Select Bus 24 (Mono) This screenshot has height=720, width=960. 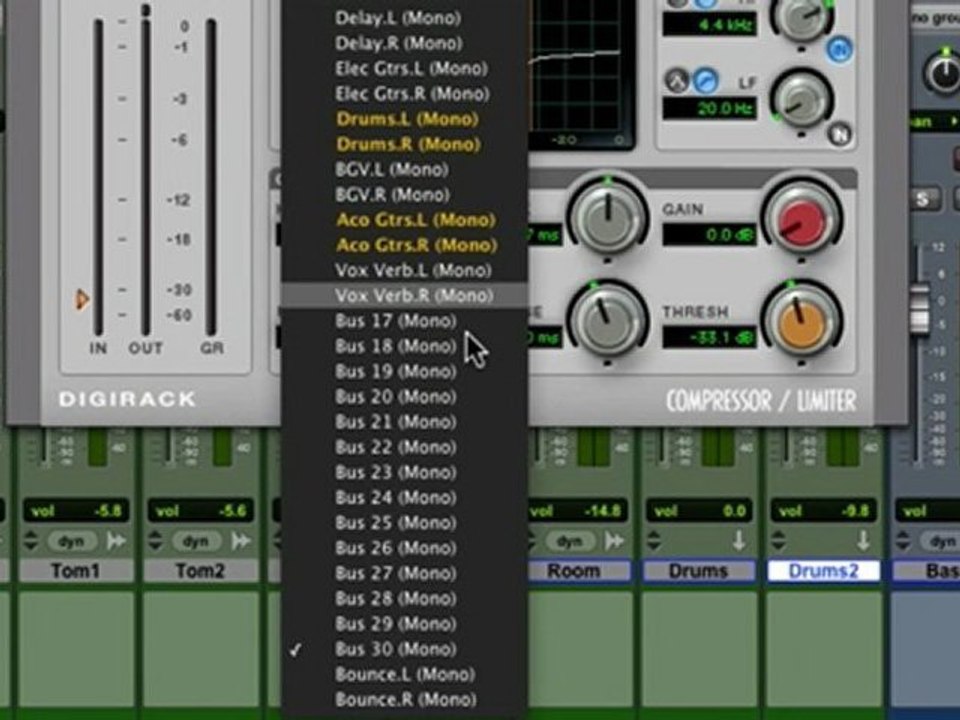(404, 498)
